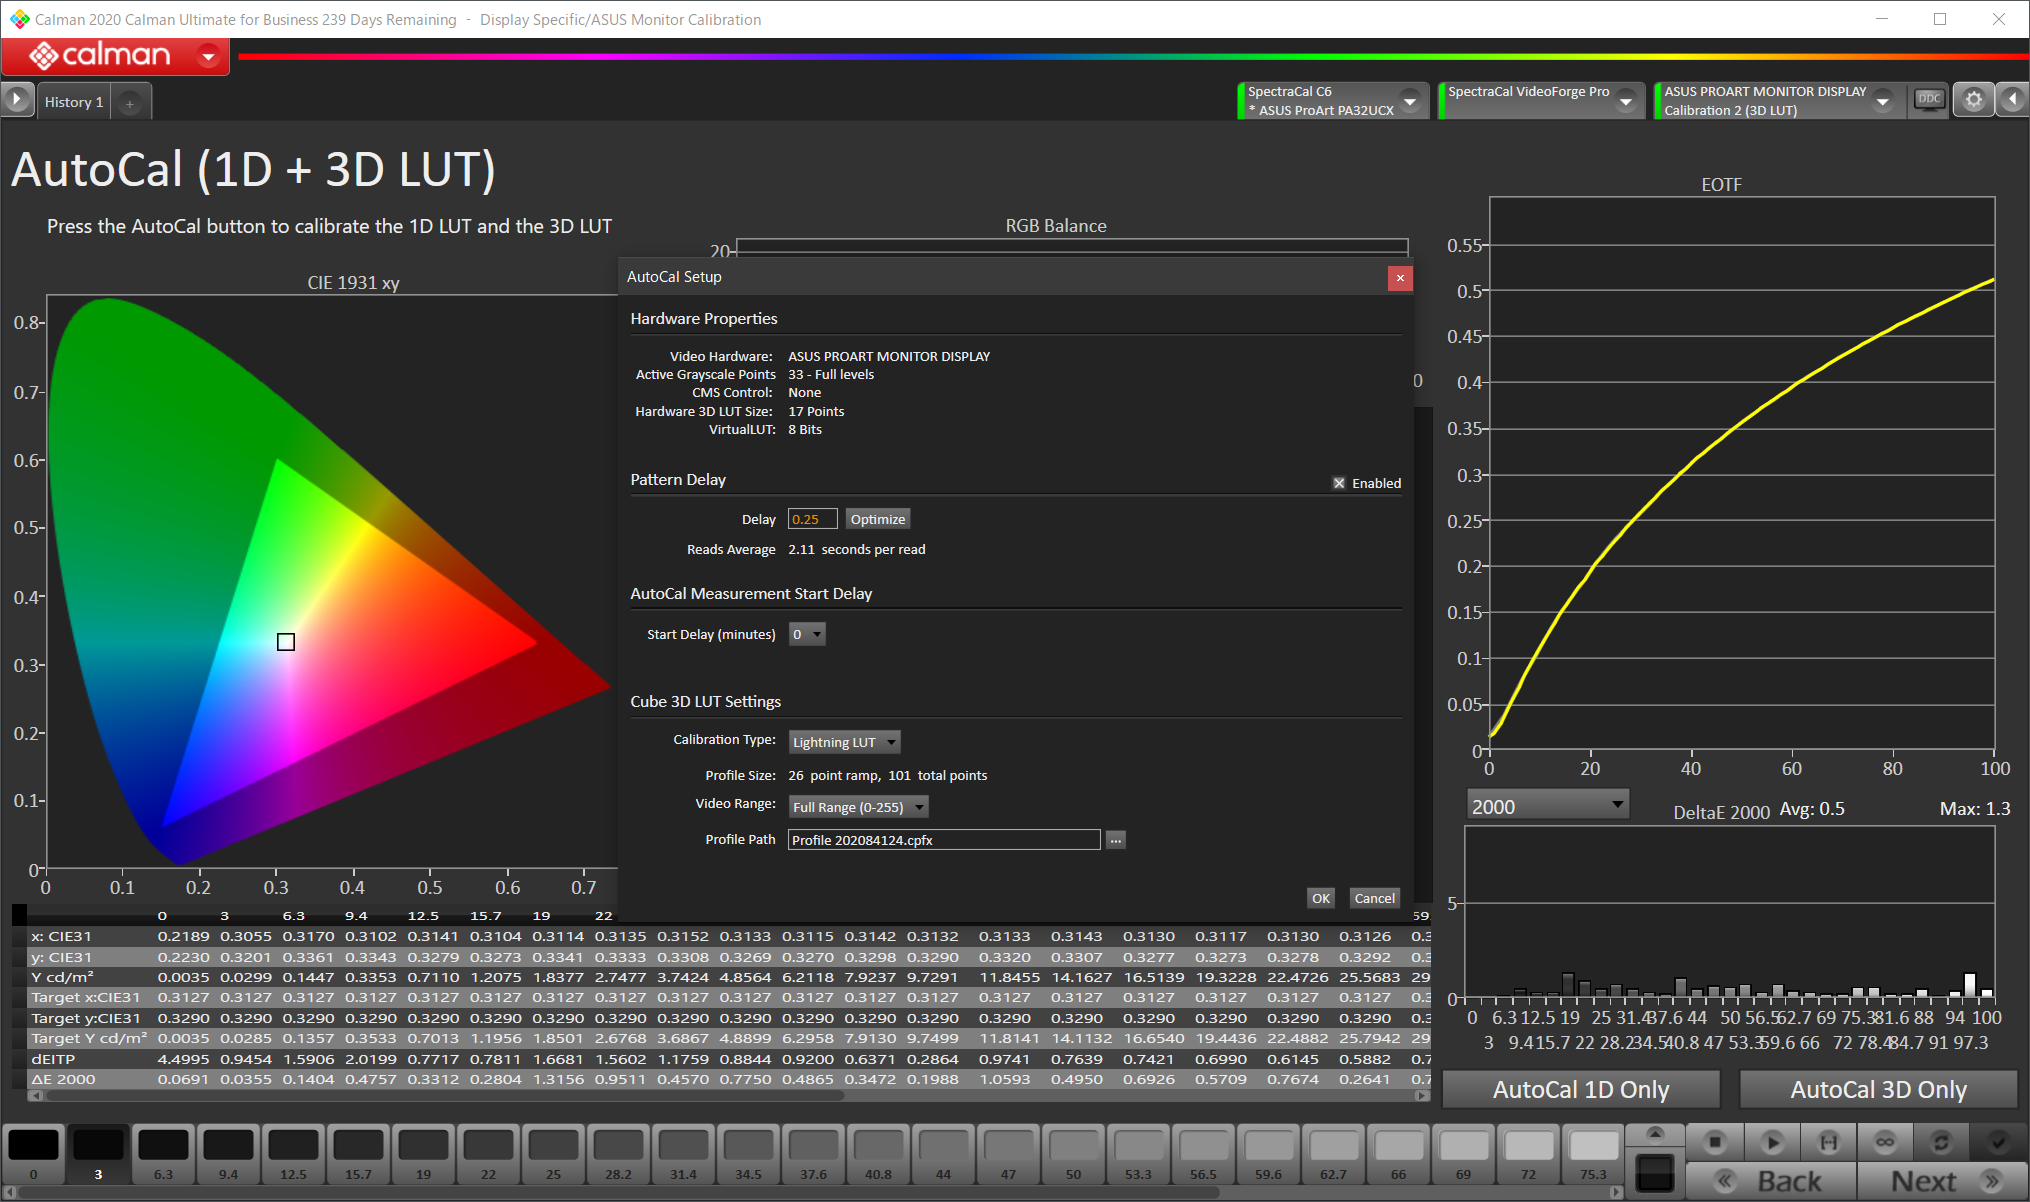Switch to the History 1 tab
Viewport: 2030px width, 1202px height.
click(x=74, y=102)
